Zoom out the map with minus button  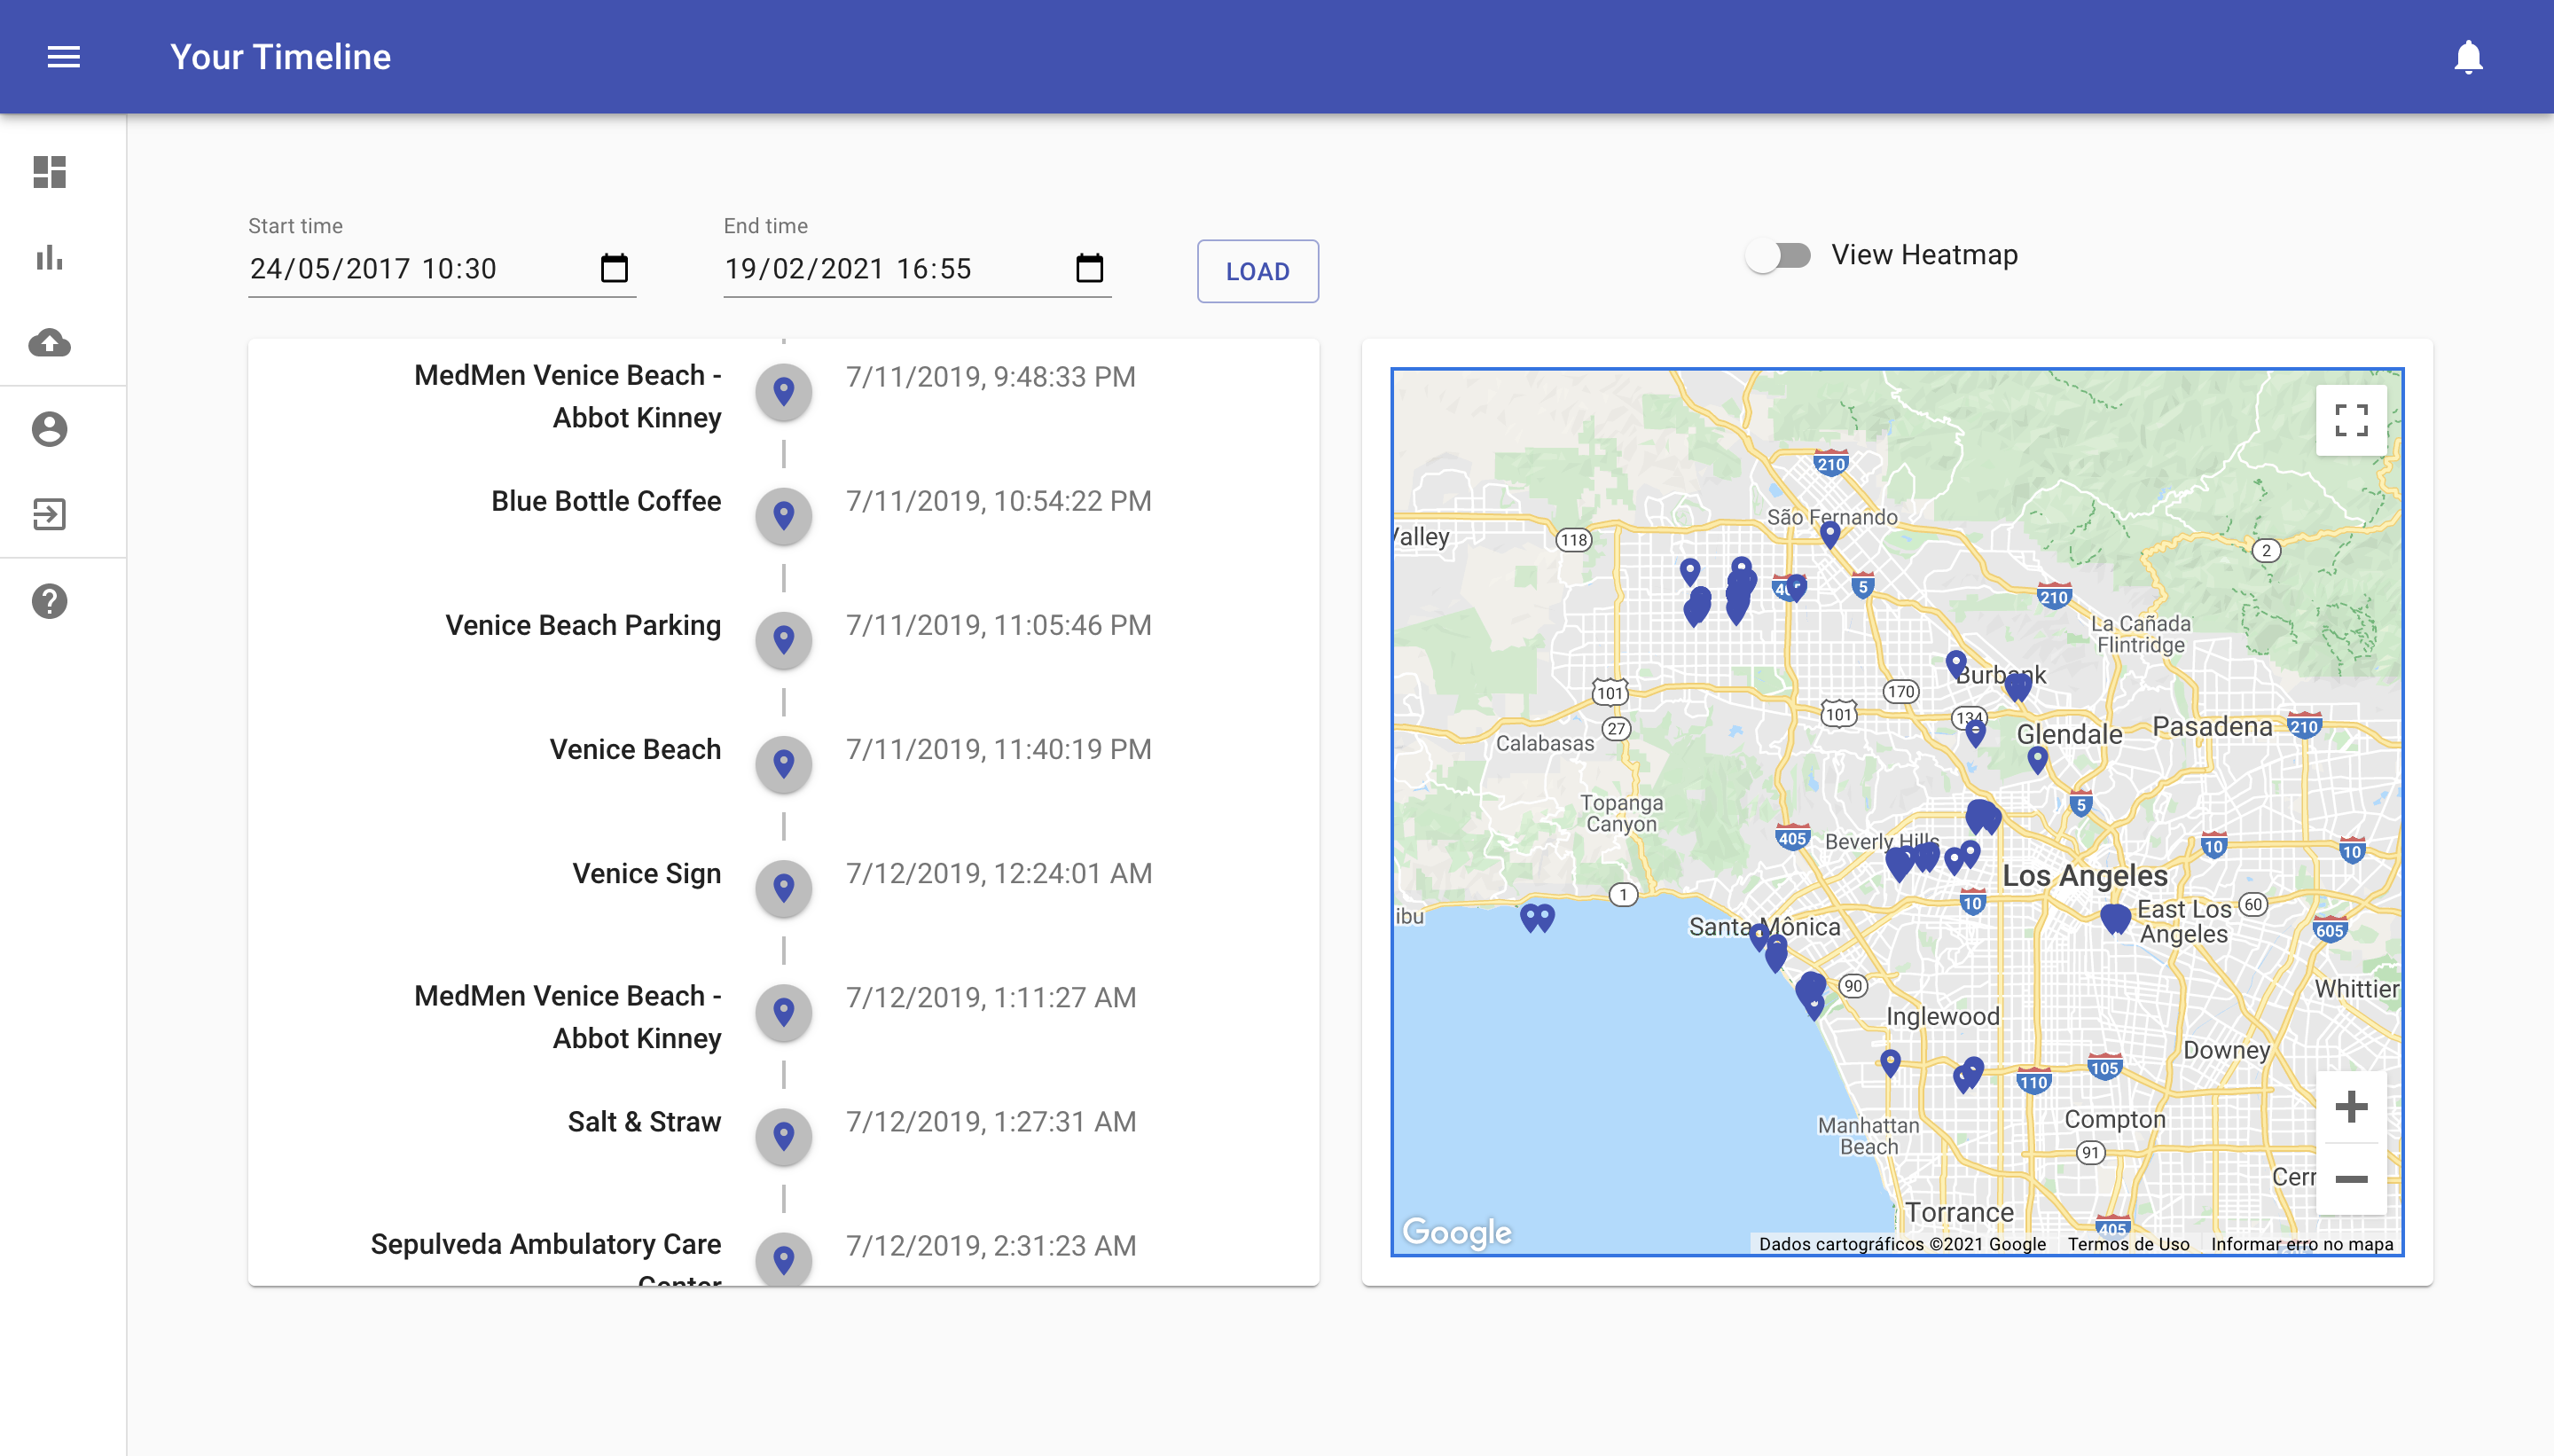(2351, 1179)
